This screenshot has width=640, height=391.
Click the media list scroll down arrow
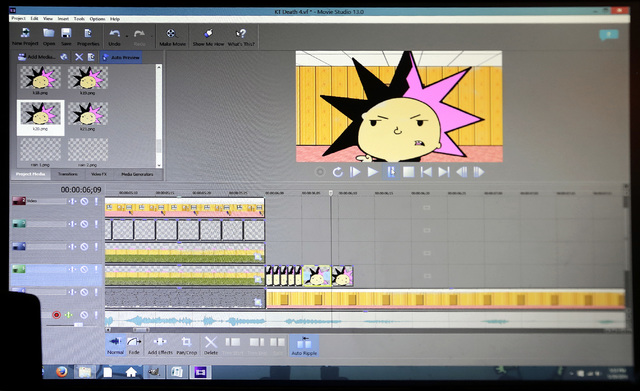tap(159, 165)
